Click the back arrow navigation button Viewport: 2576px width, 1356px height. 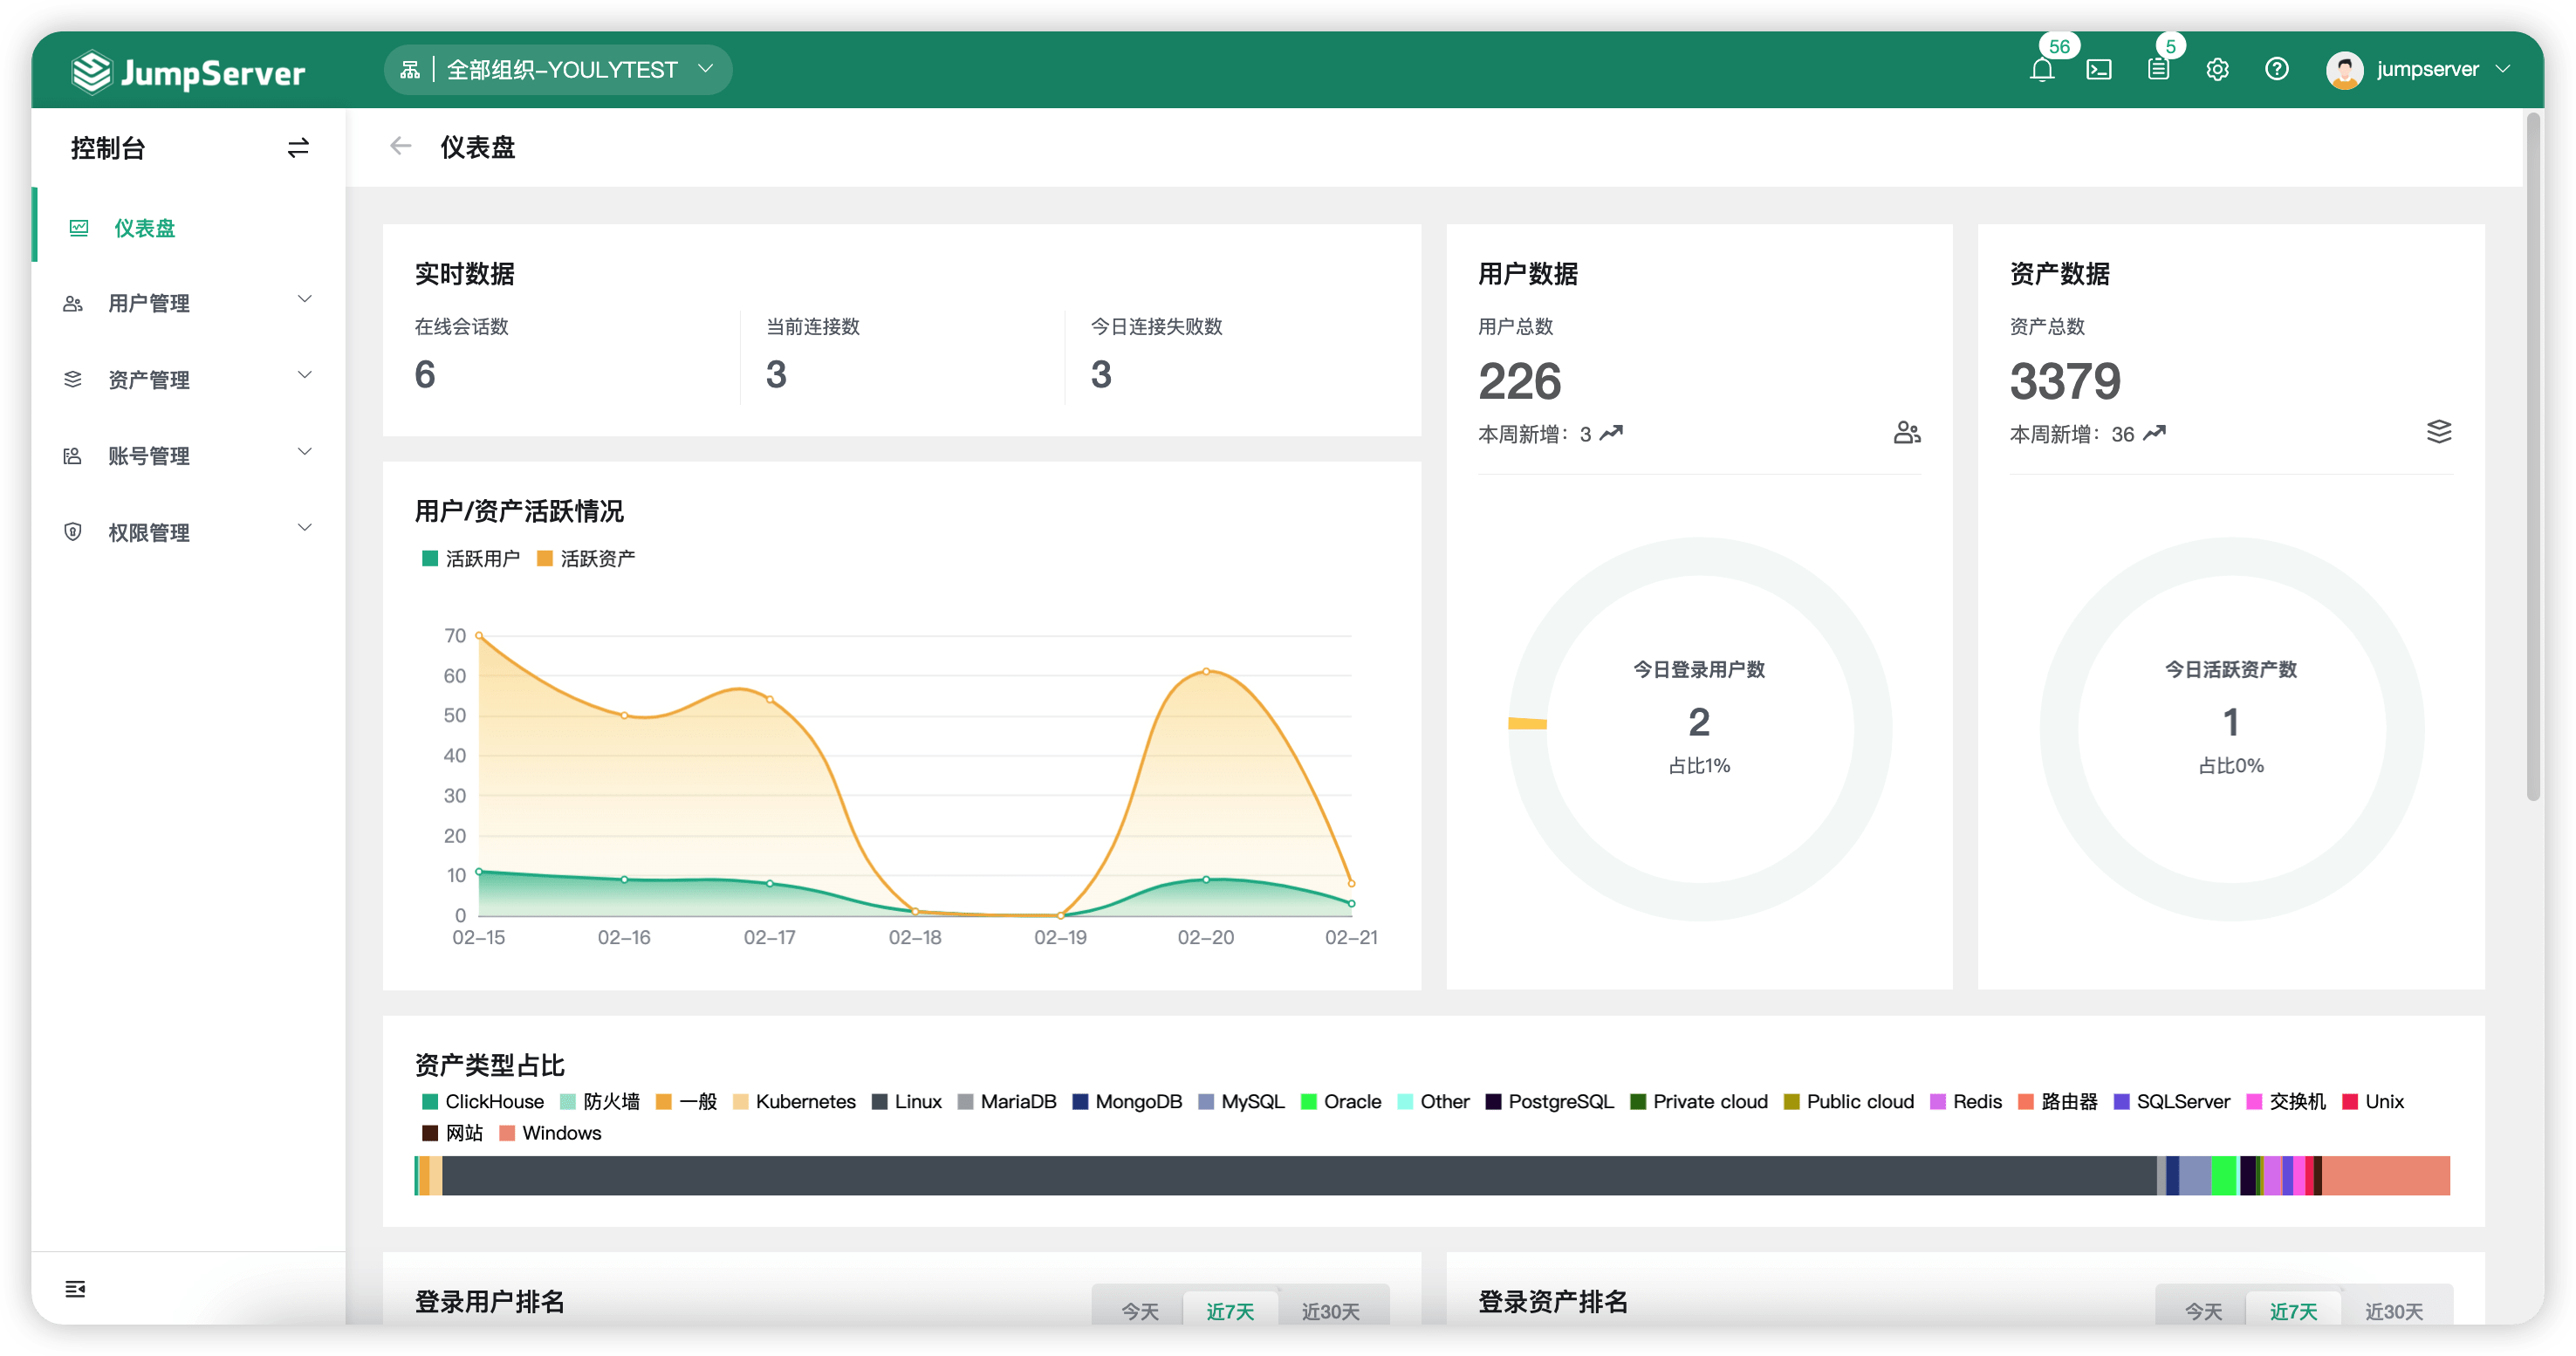point(399,148)
